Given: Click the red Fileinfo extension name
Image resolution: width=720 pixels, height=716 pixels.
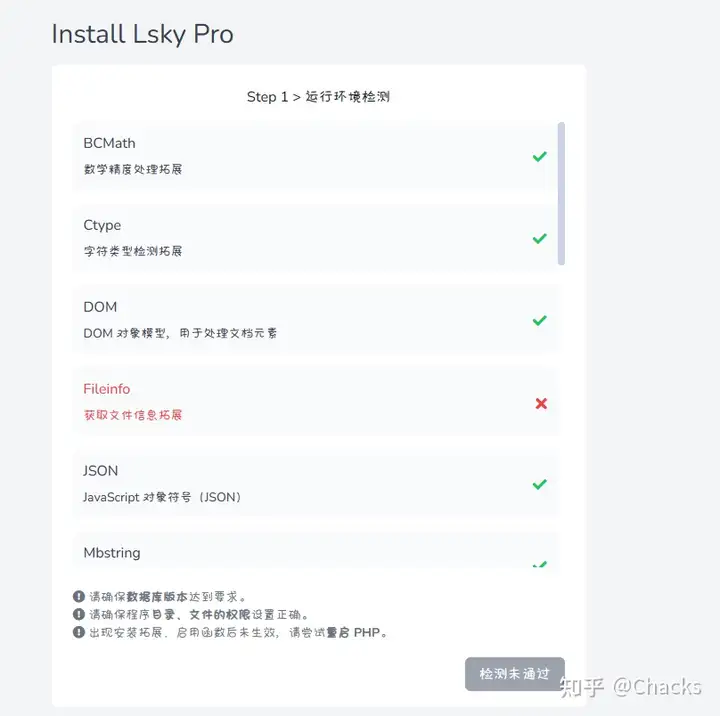Looking at the screenshot, I should click(x=107, y=389).
